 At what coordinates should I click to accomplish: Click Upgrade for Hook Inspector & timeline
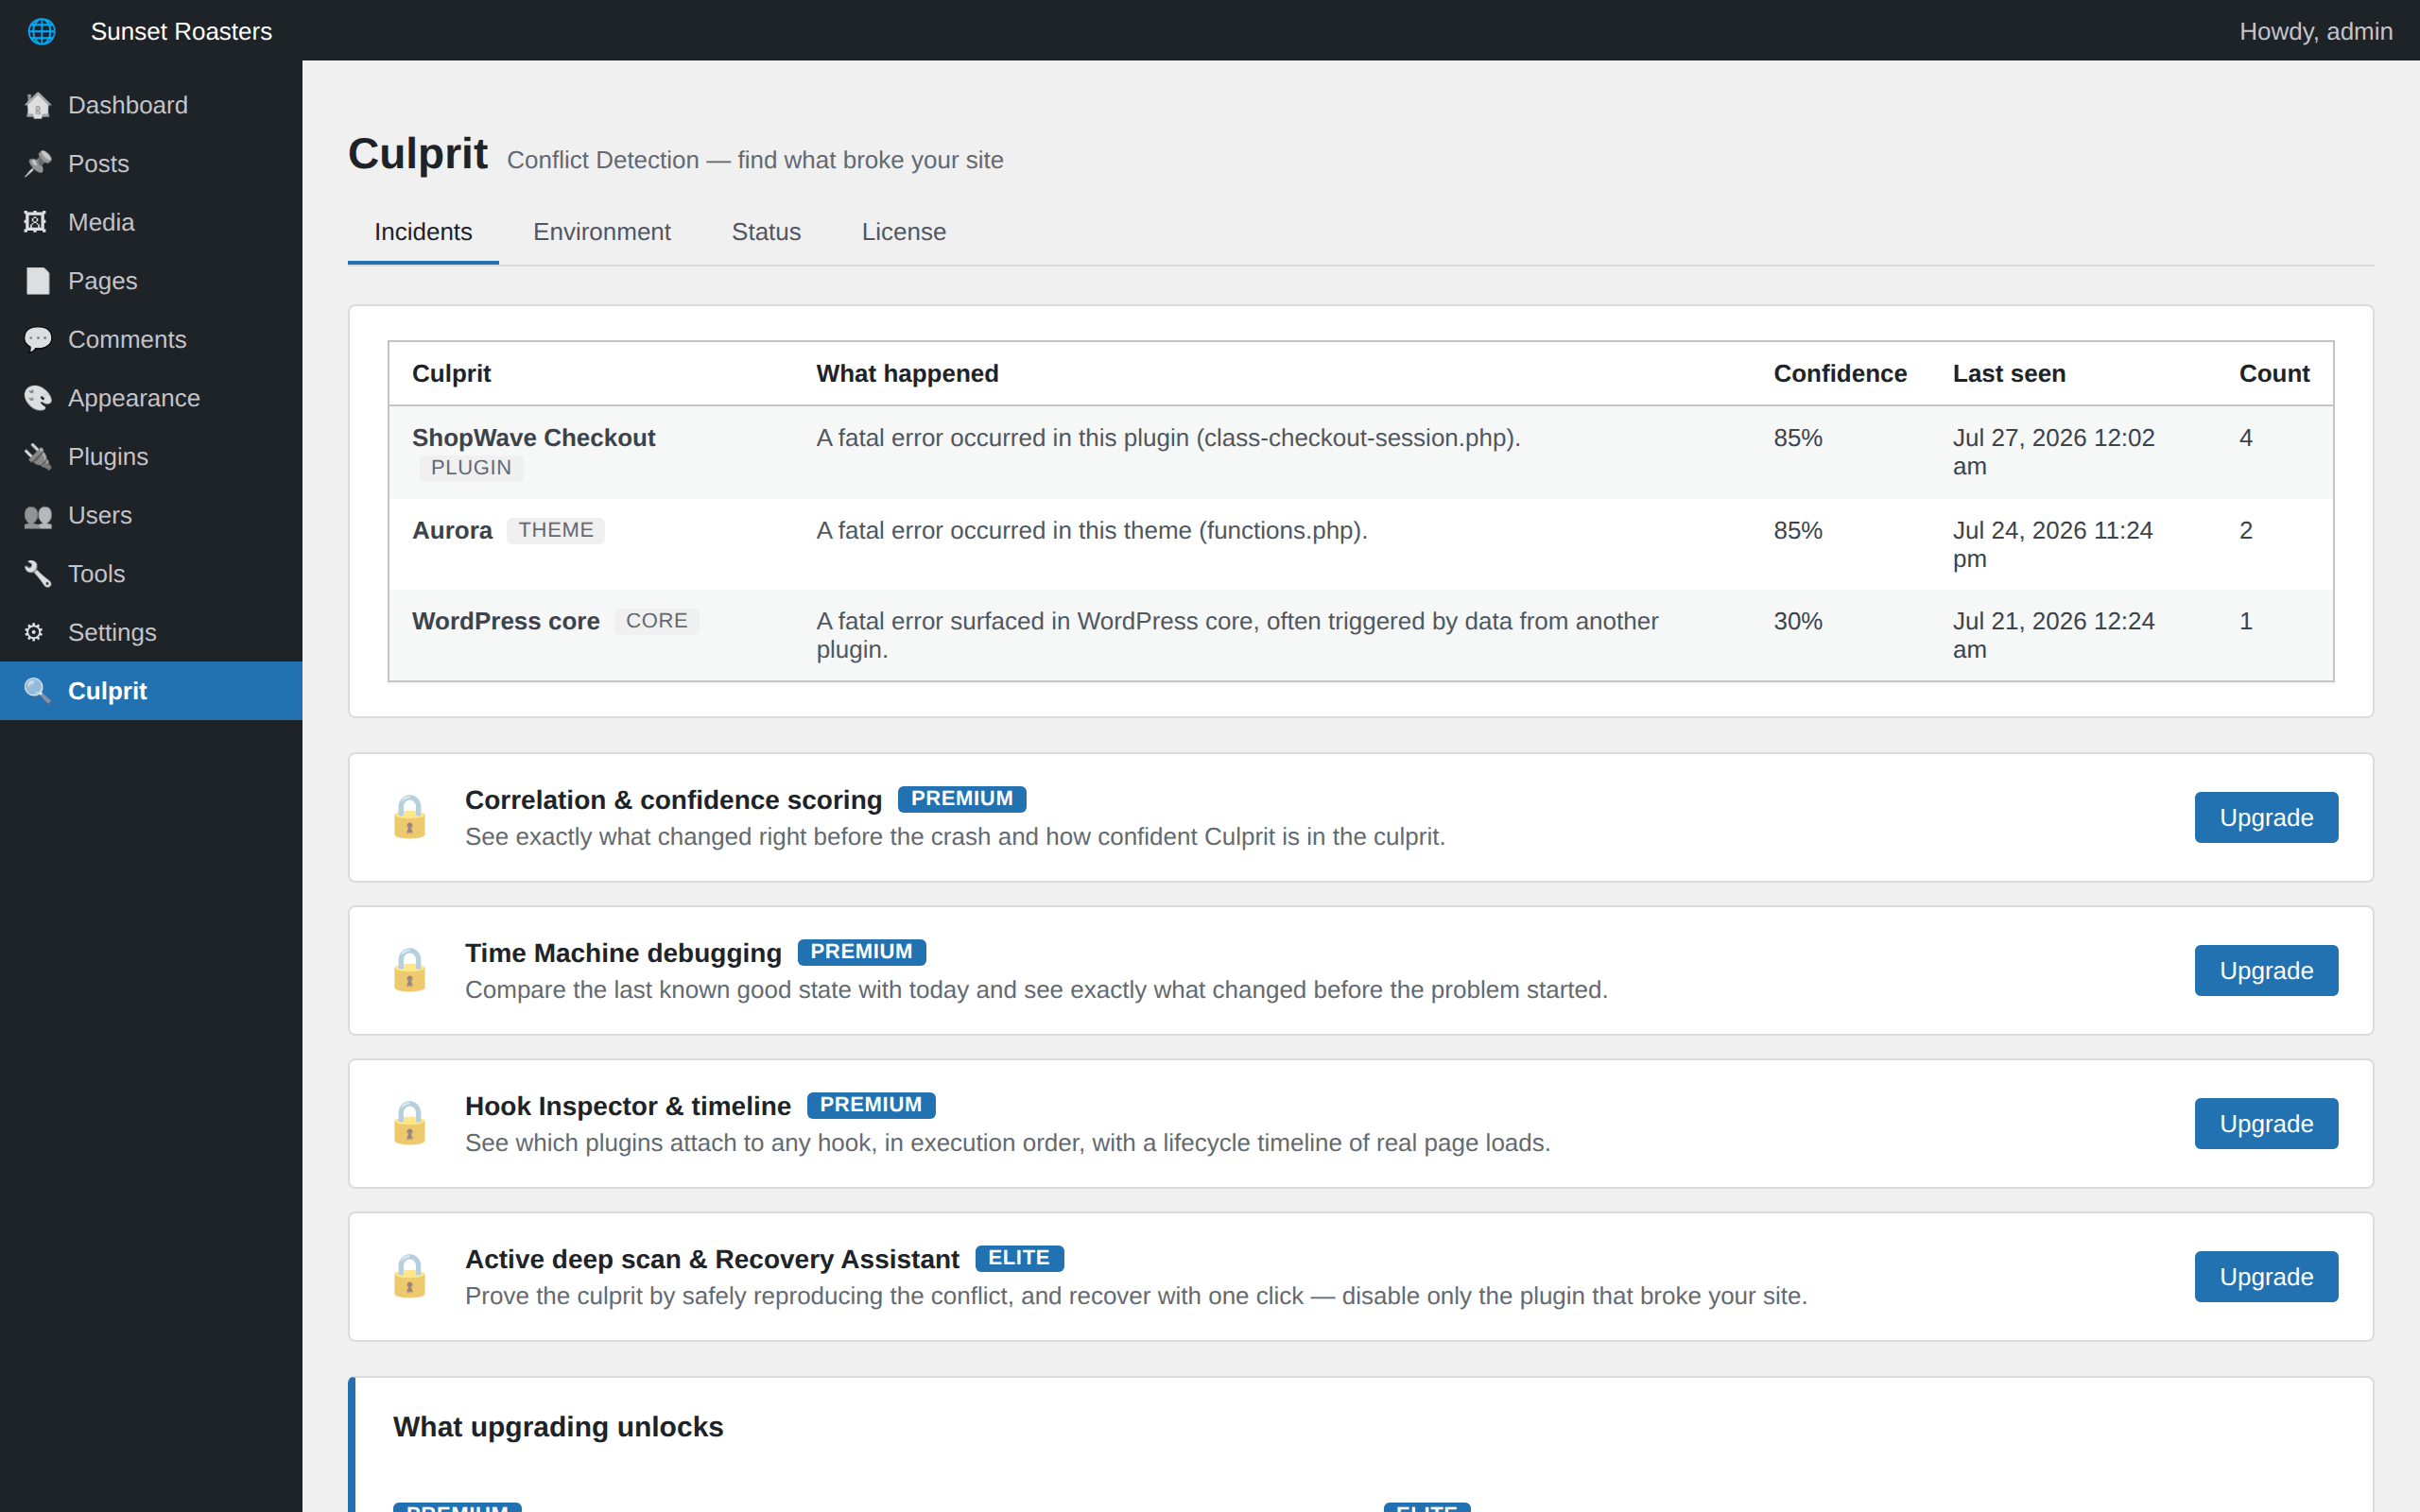(2266, 1124)
